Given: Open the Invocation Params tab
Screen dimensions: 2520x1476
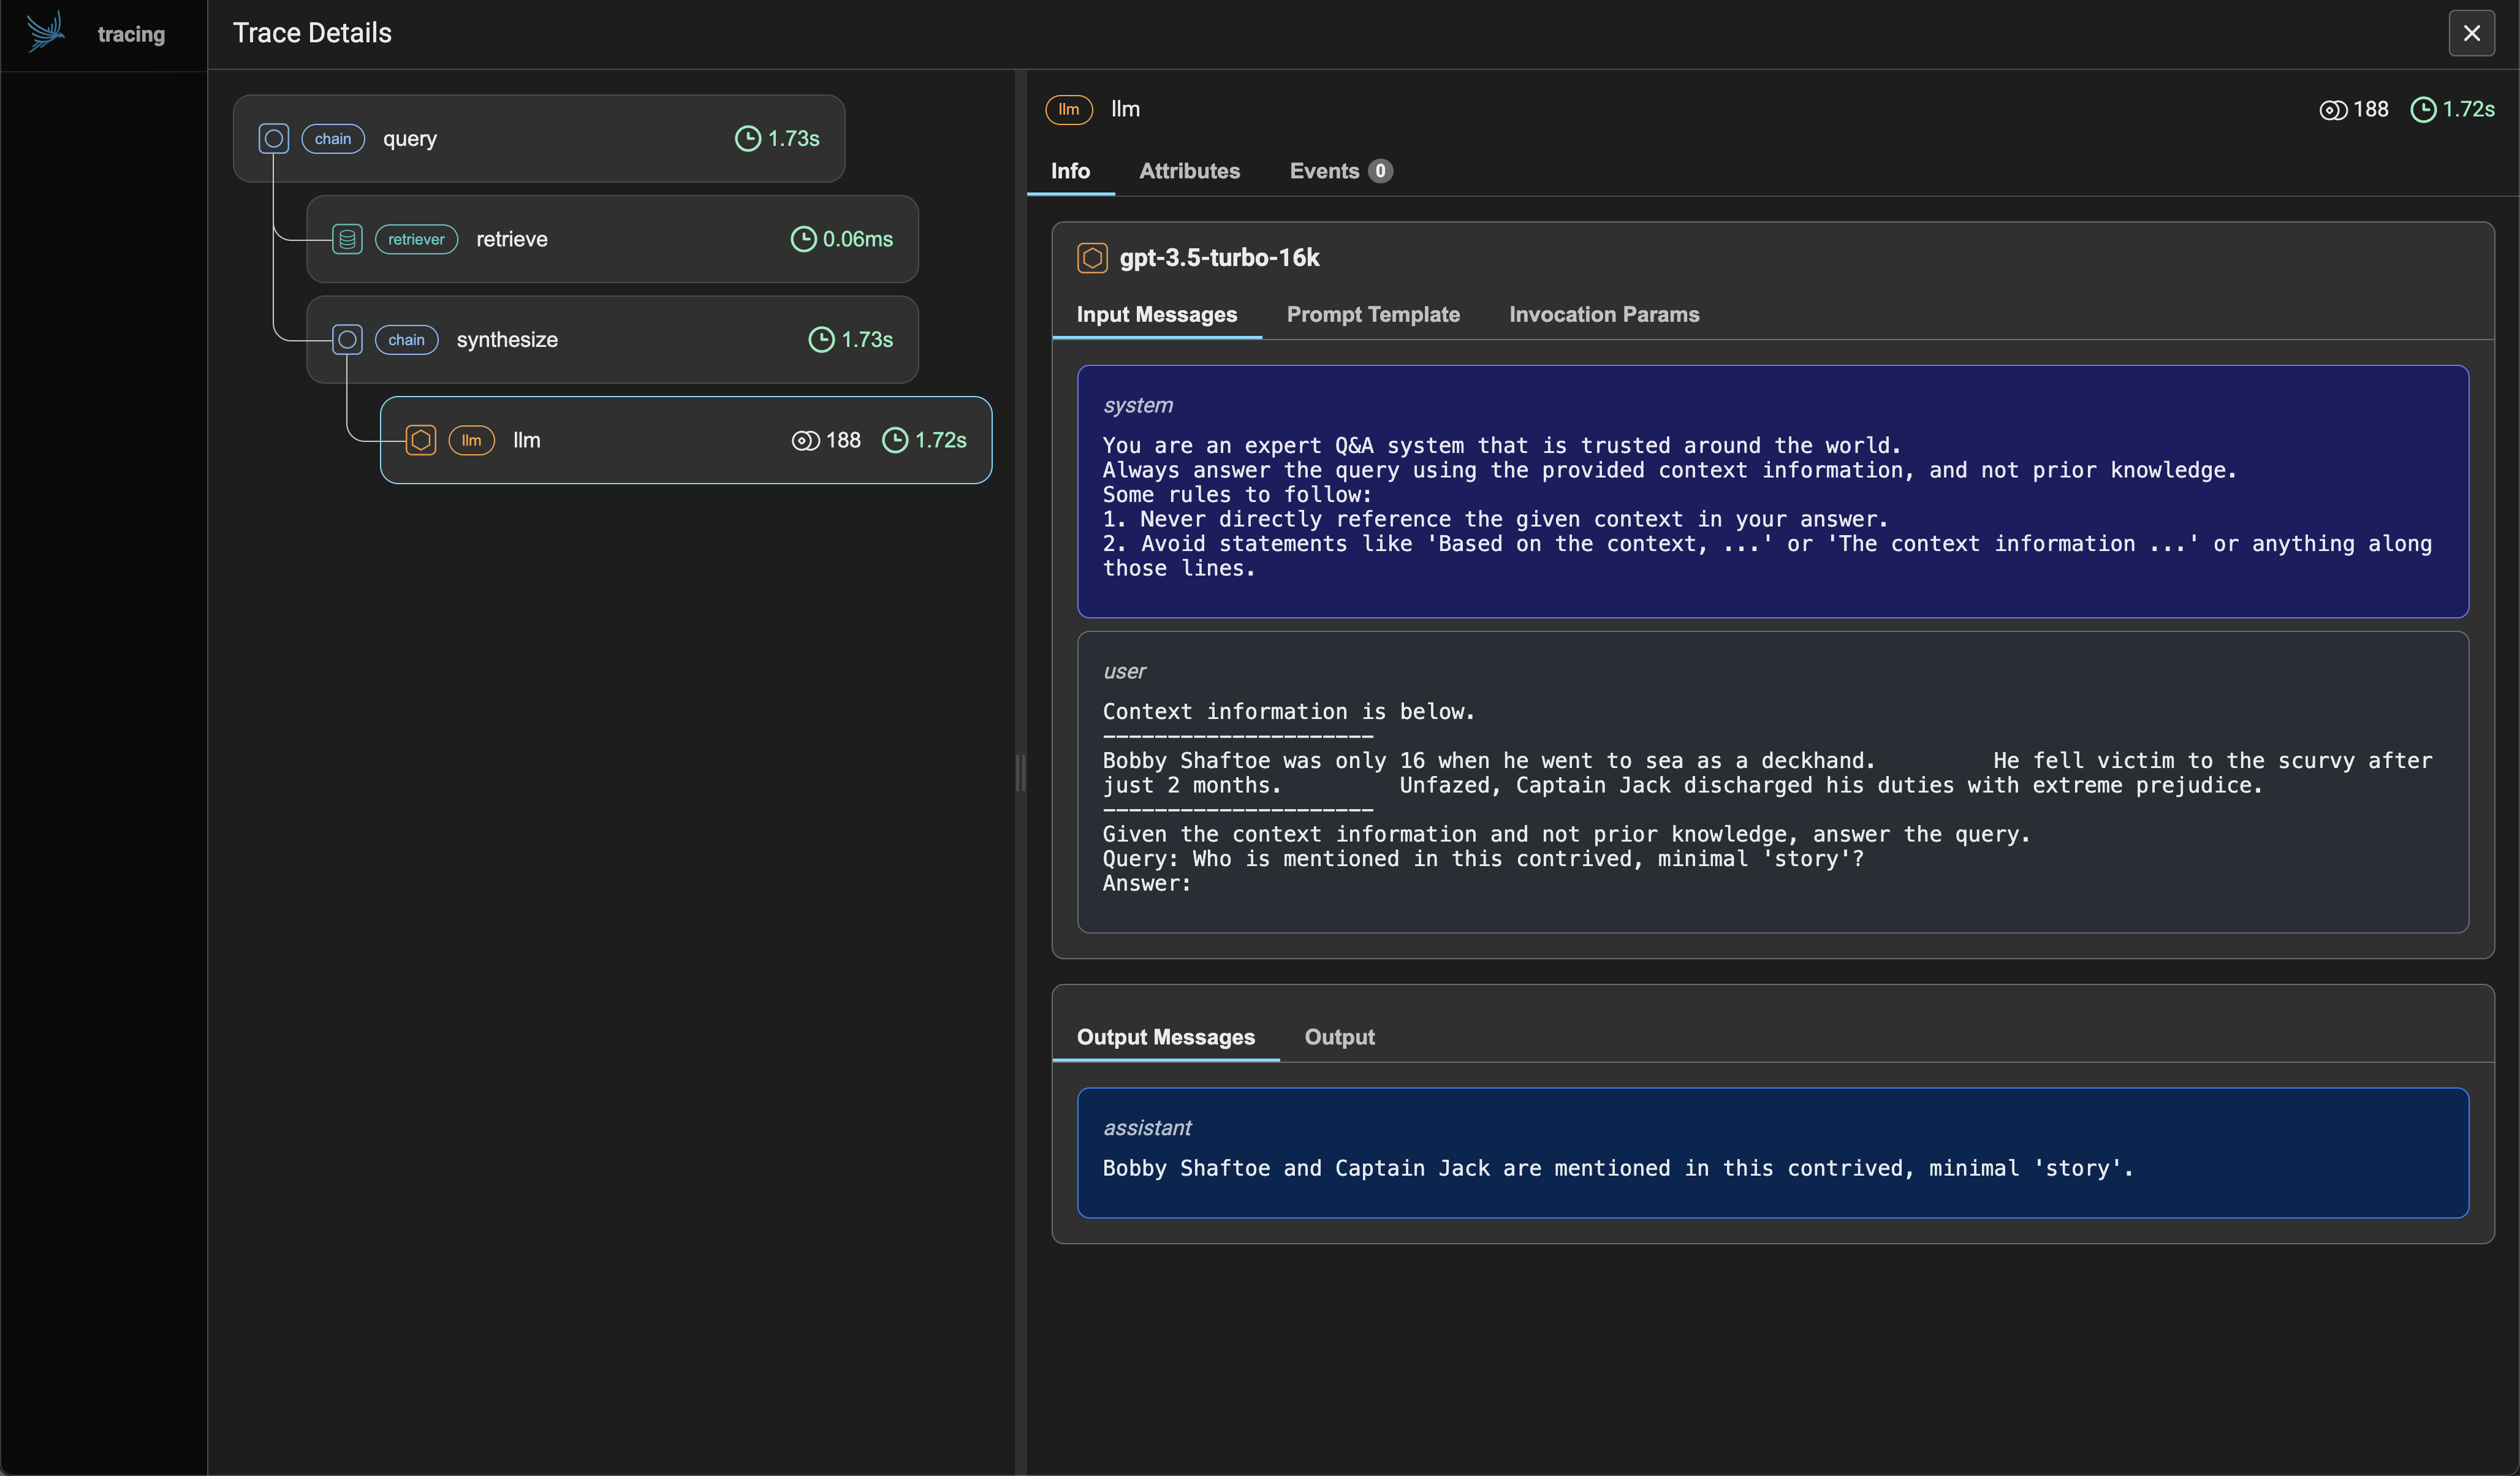Looking at the screenshot, I should 1604,314.
